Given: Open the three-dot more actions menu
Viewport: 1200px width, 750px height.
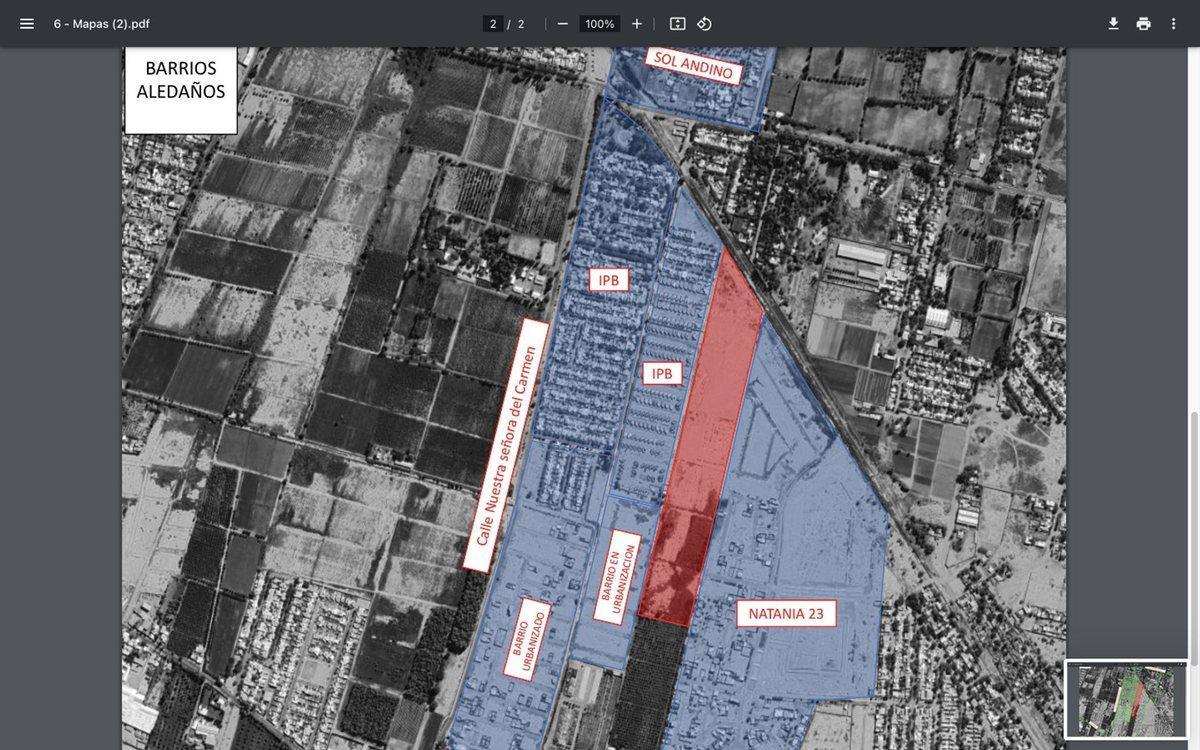Looking at the screenshot, I should [x=1174, y=24].
